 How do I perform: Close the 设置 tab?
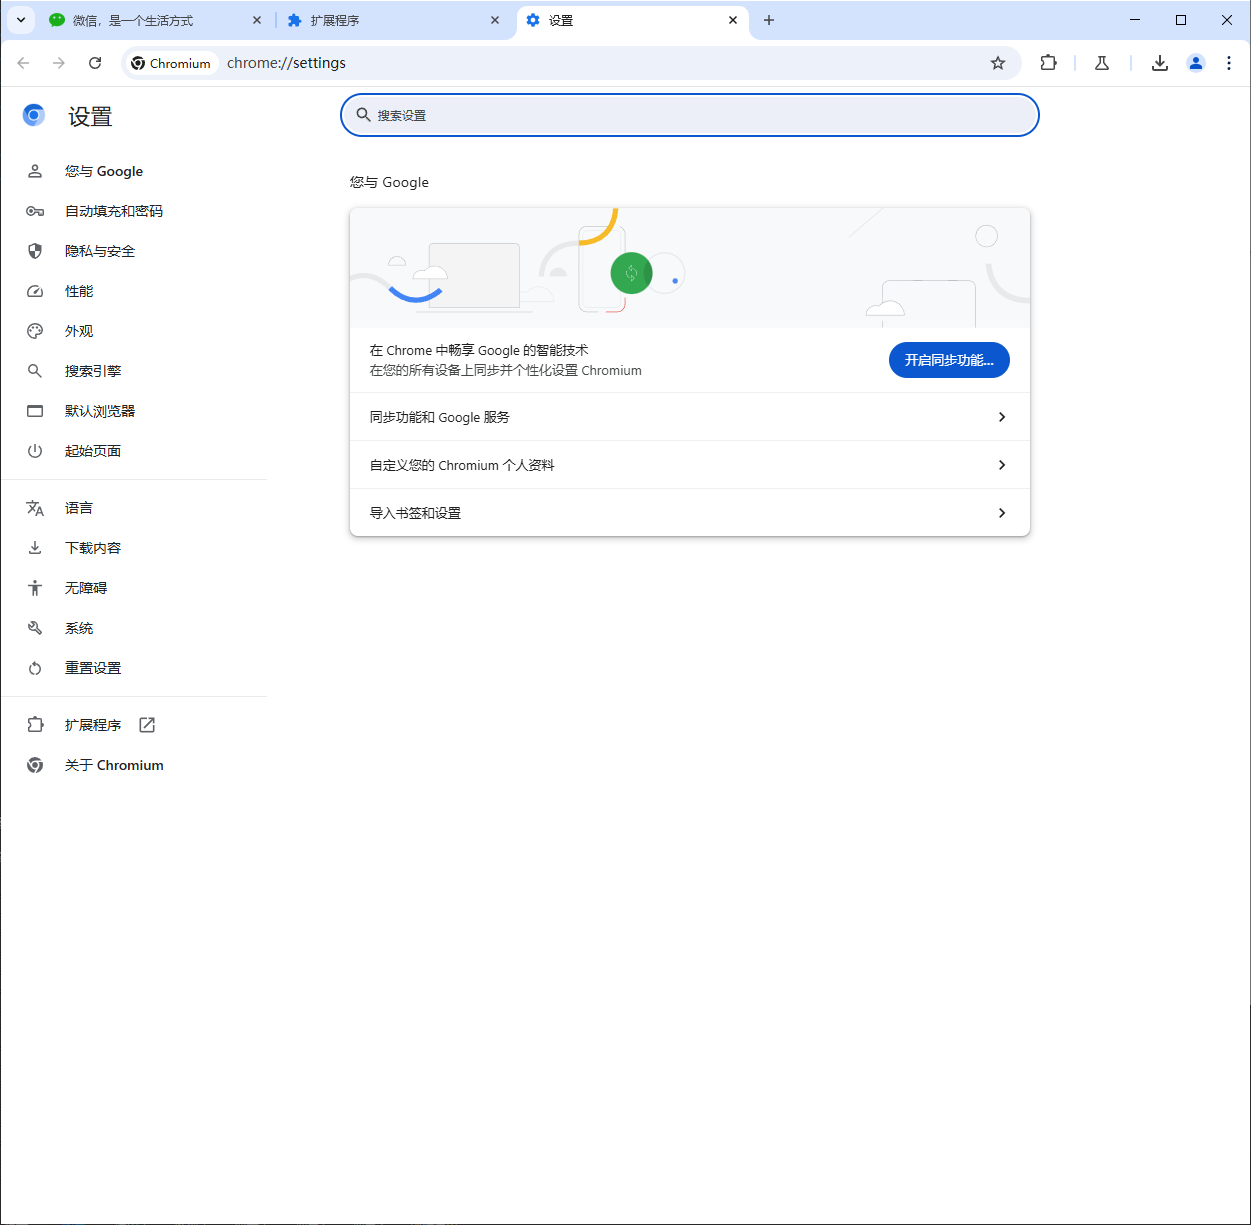(x=733, y=20)
